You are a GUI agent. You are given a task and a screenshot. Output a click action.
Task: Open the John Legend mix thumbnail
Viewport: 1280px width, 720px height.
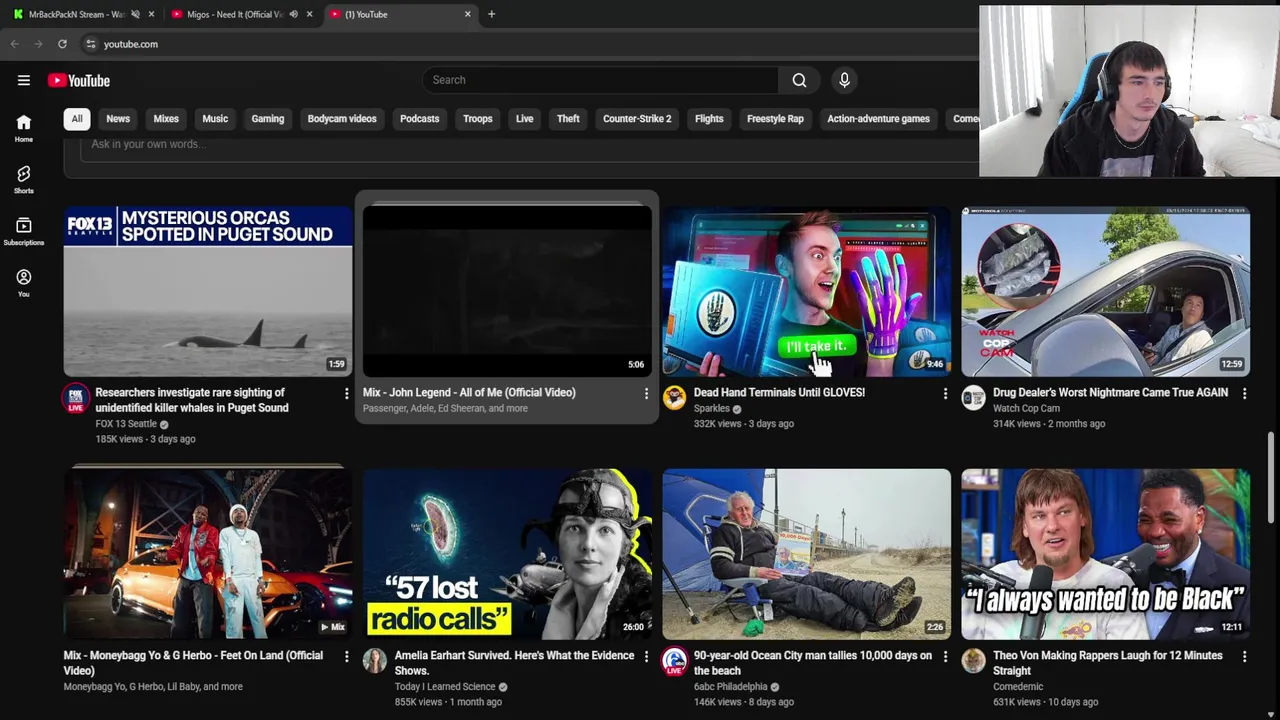click(507, 291)
